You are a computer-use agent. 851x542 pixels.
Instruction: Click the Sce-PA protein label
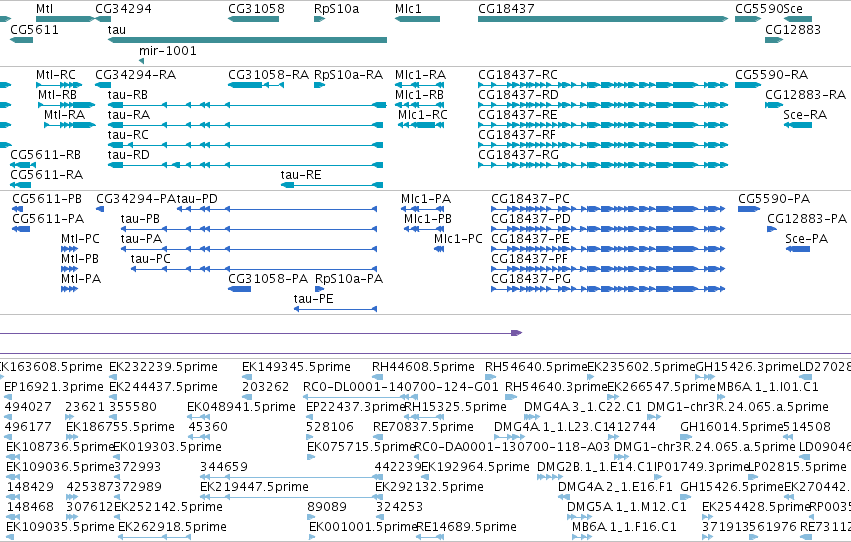point(806,239)
